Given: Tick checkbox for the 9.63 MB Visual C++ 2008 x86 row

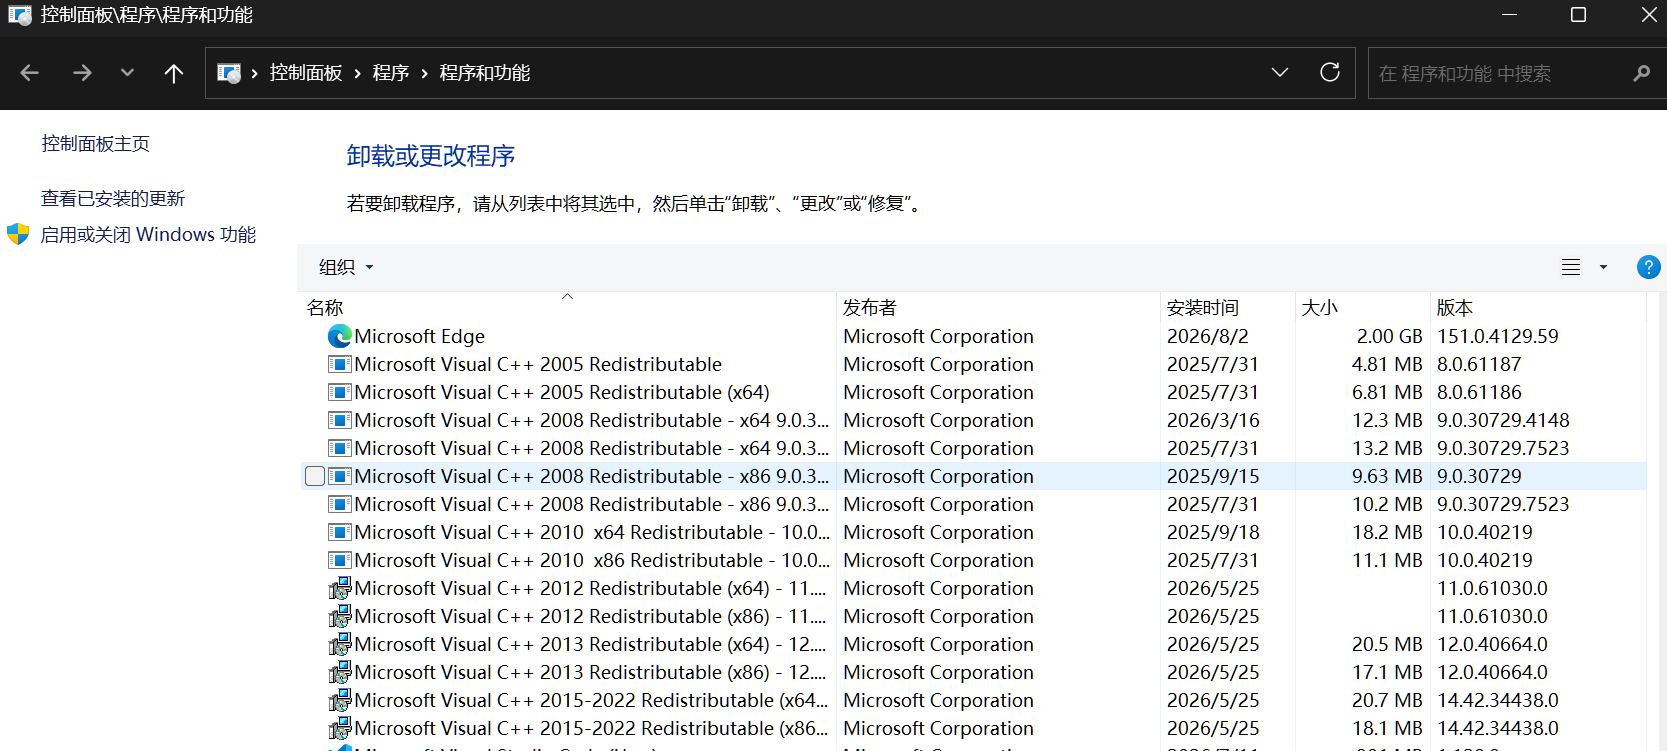Looking at the screenshot, I should point(315,476).
